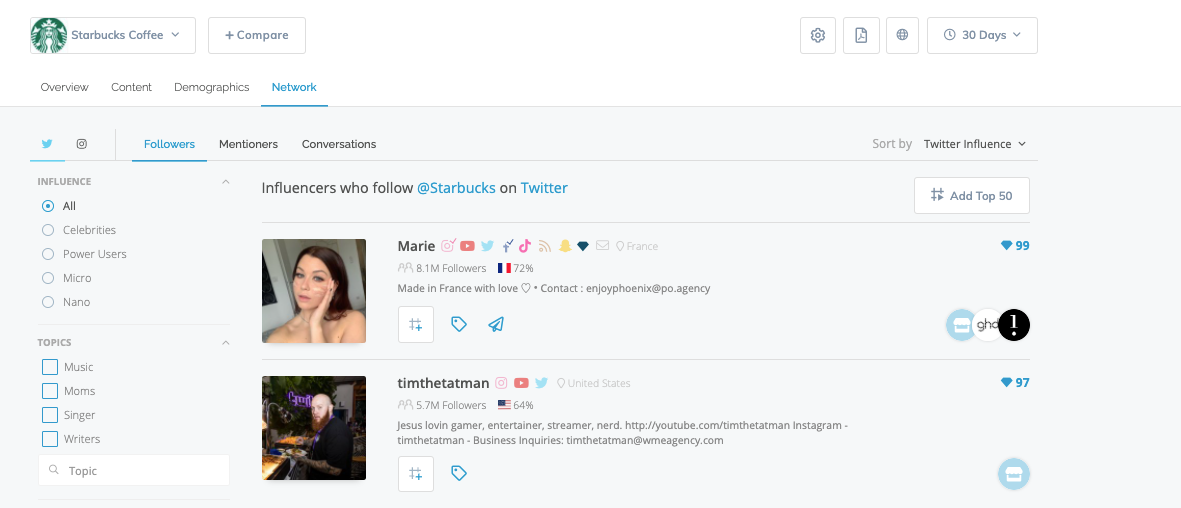
Task: Select the Micro influence filter
Action: point(48,278)
